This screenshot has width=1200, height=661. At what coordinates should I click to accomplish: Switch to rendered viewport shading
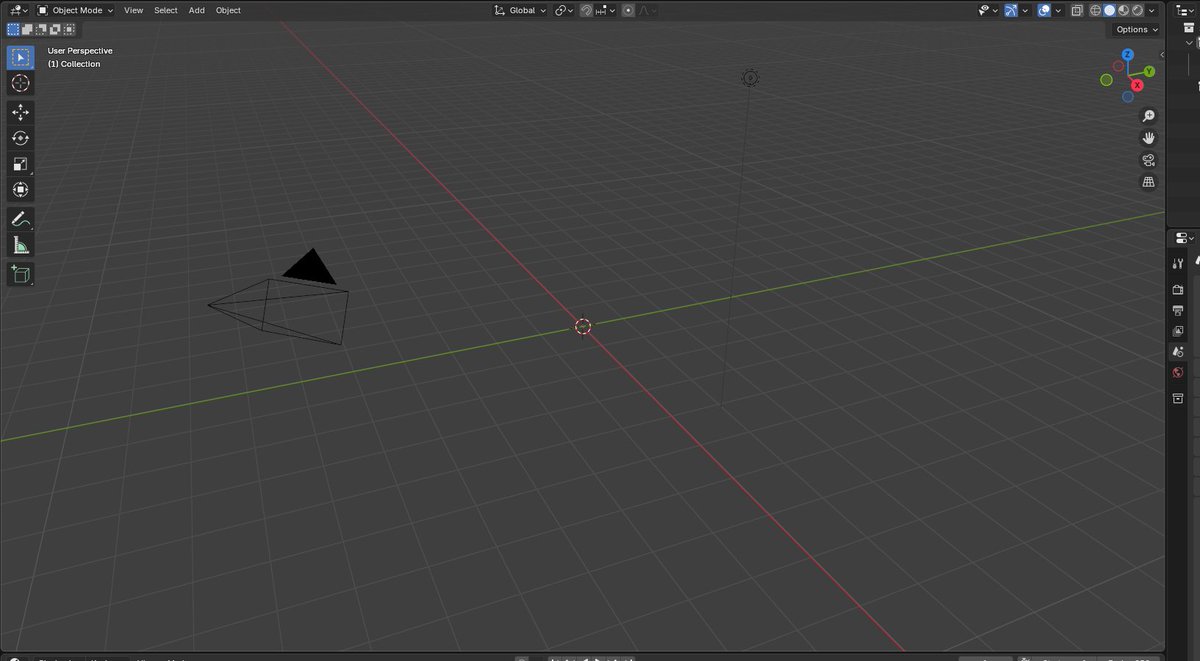[1137, 10]
